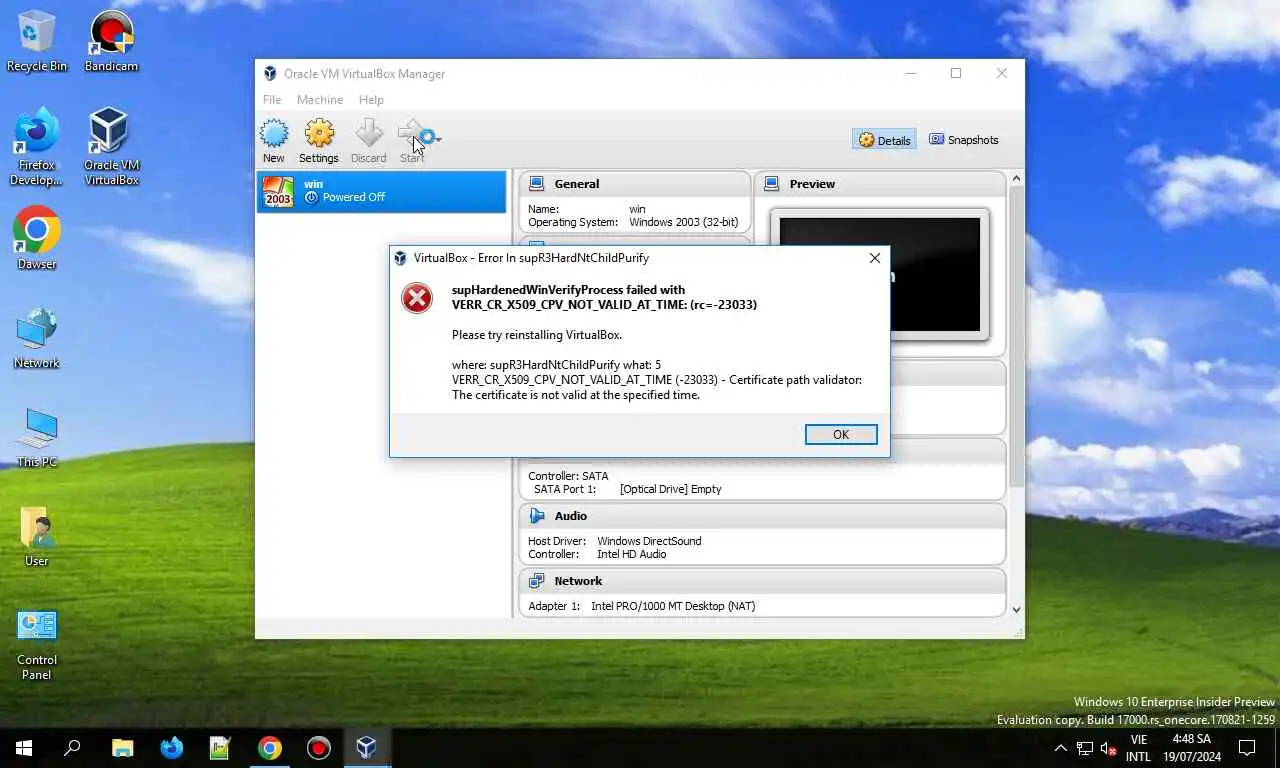Open Oracle VM VirtualBox desktop icon

(111, 146)
